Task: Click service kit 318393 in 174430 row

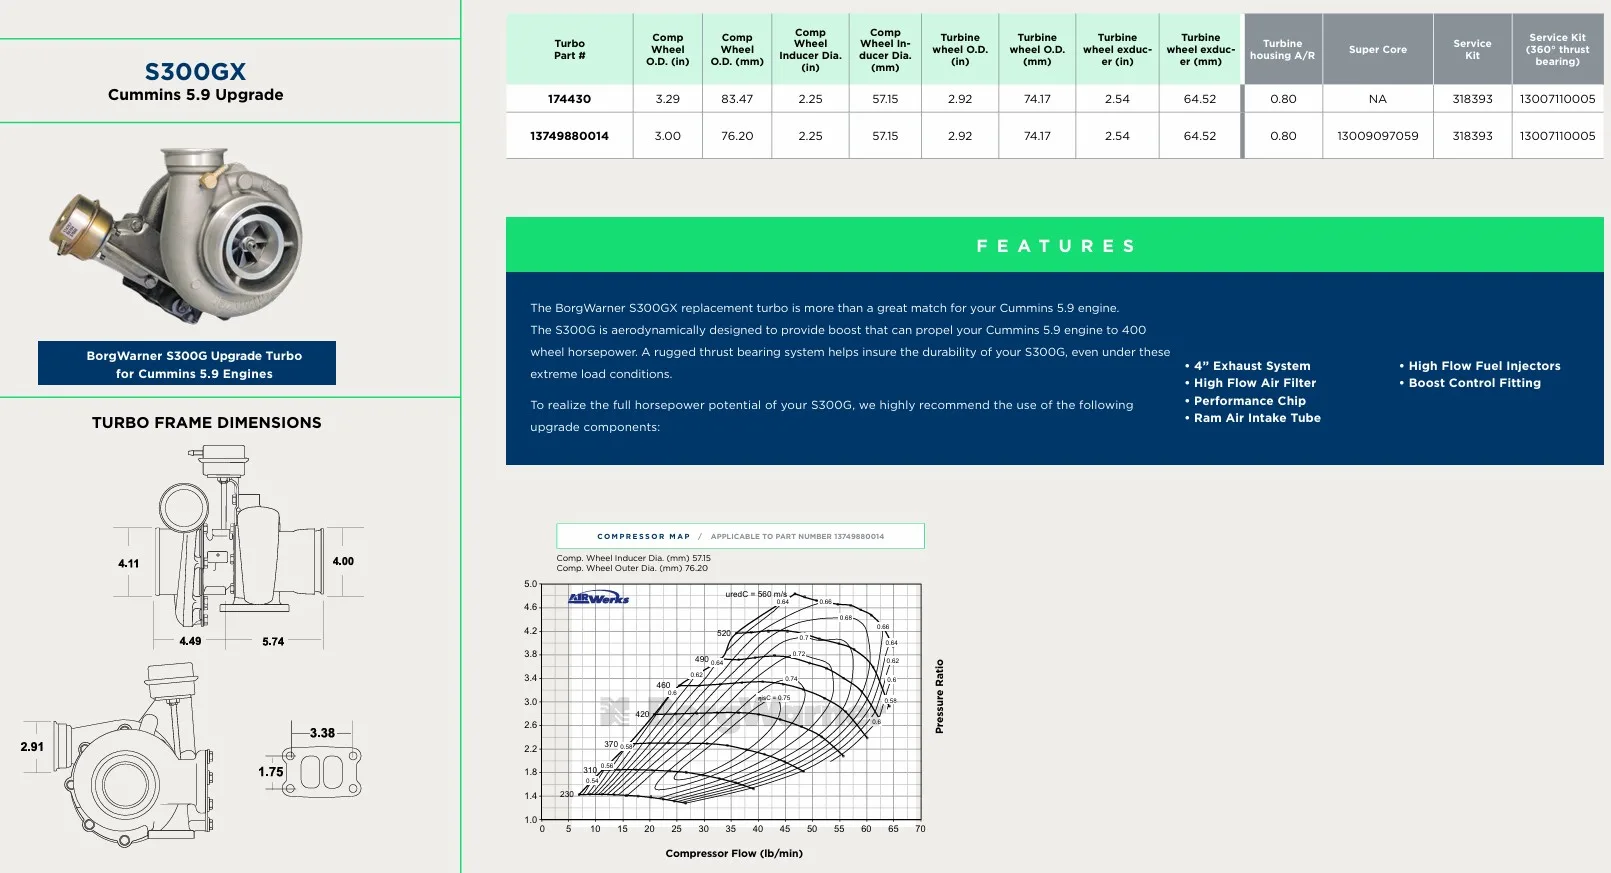Action: (x=1472, y=99)
